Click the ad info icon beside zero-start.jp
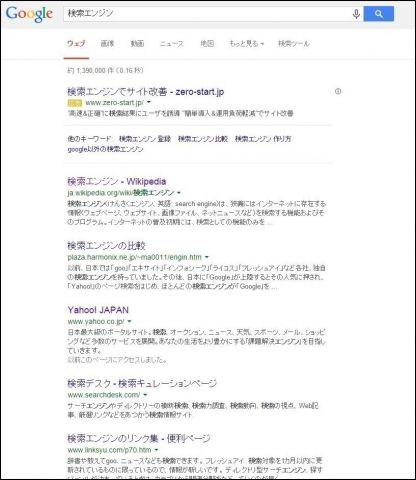Image resolution: width=416 pixels, height=480 pixels. click(x=338, y=91)
